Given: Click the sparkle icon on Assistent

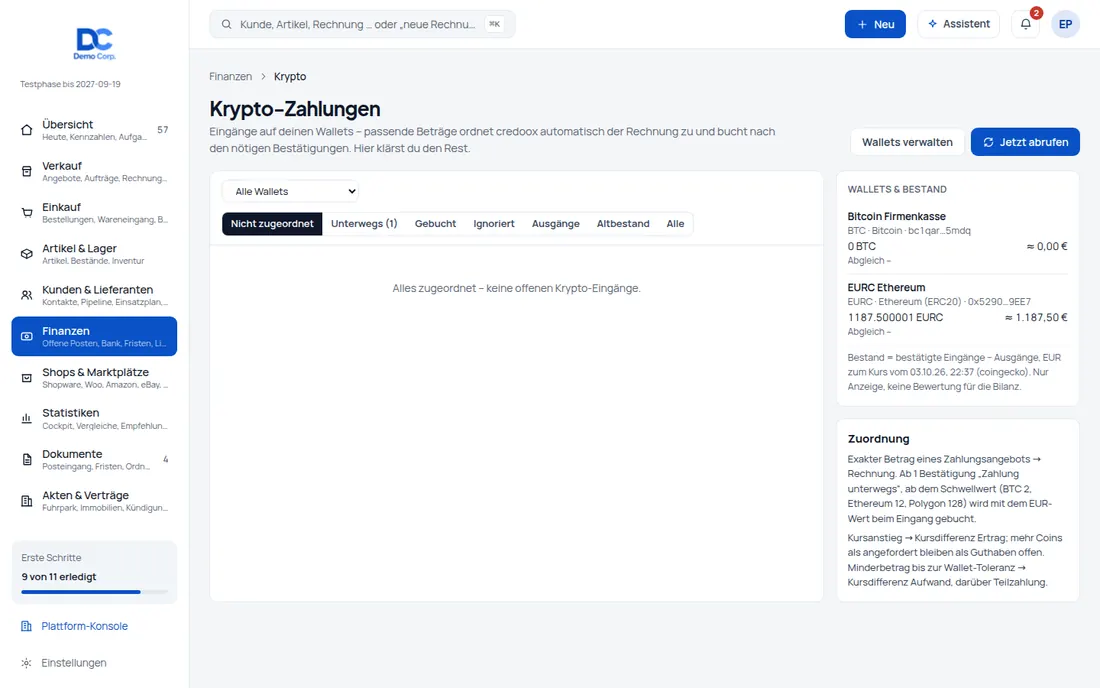Looking at the screenshot, I should 932,24.
